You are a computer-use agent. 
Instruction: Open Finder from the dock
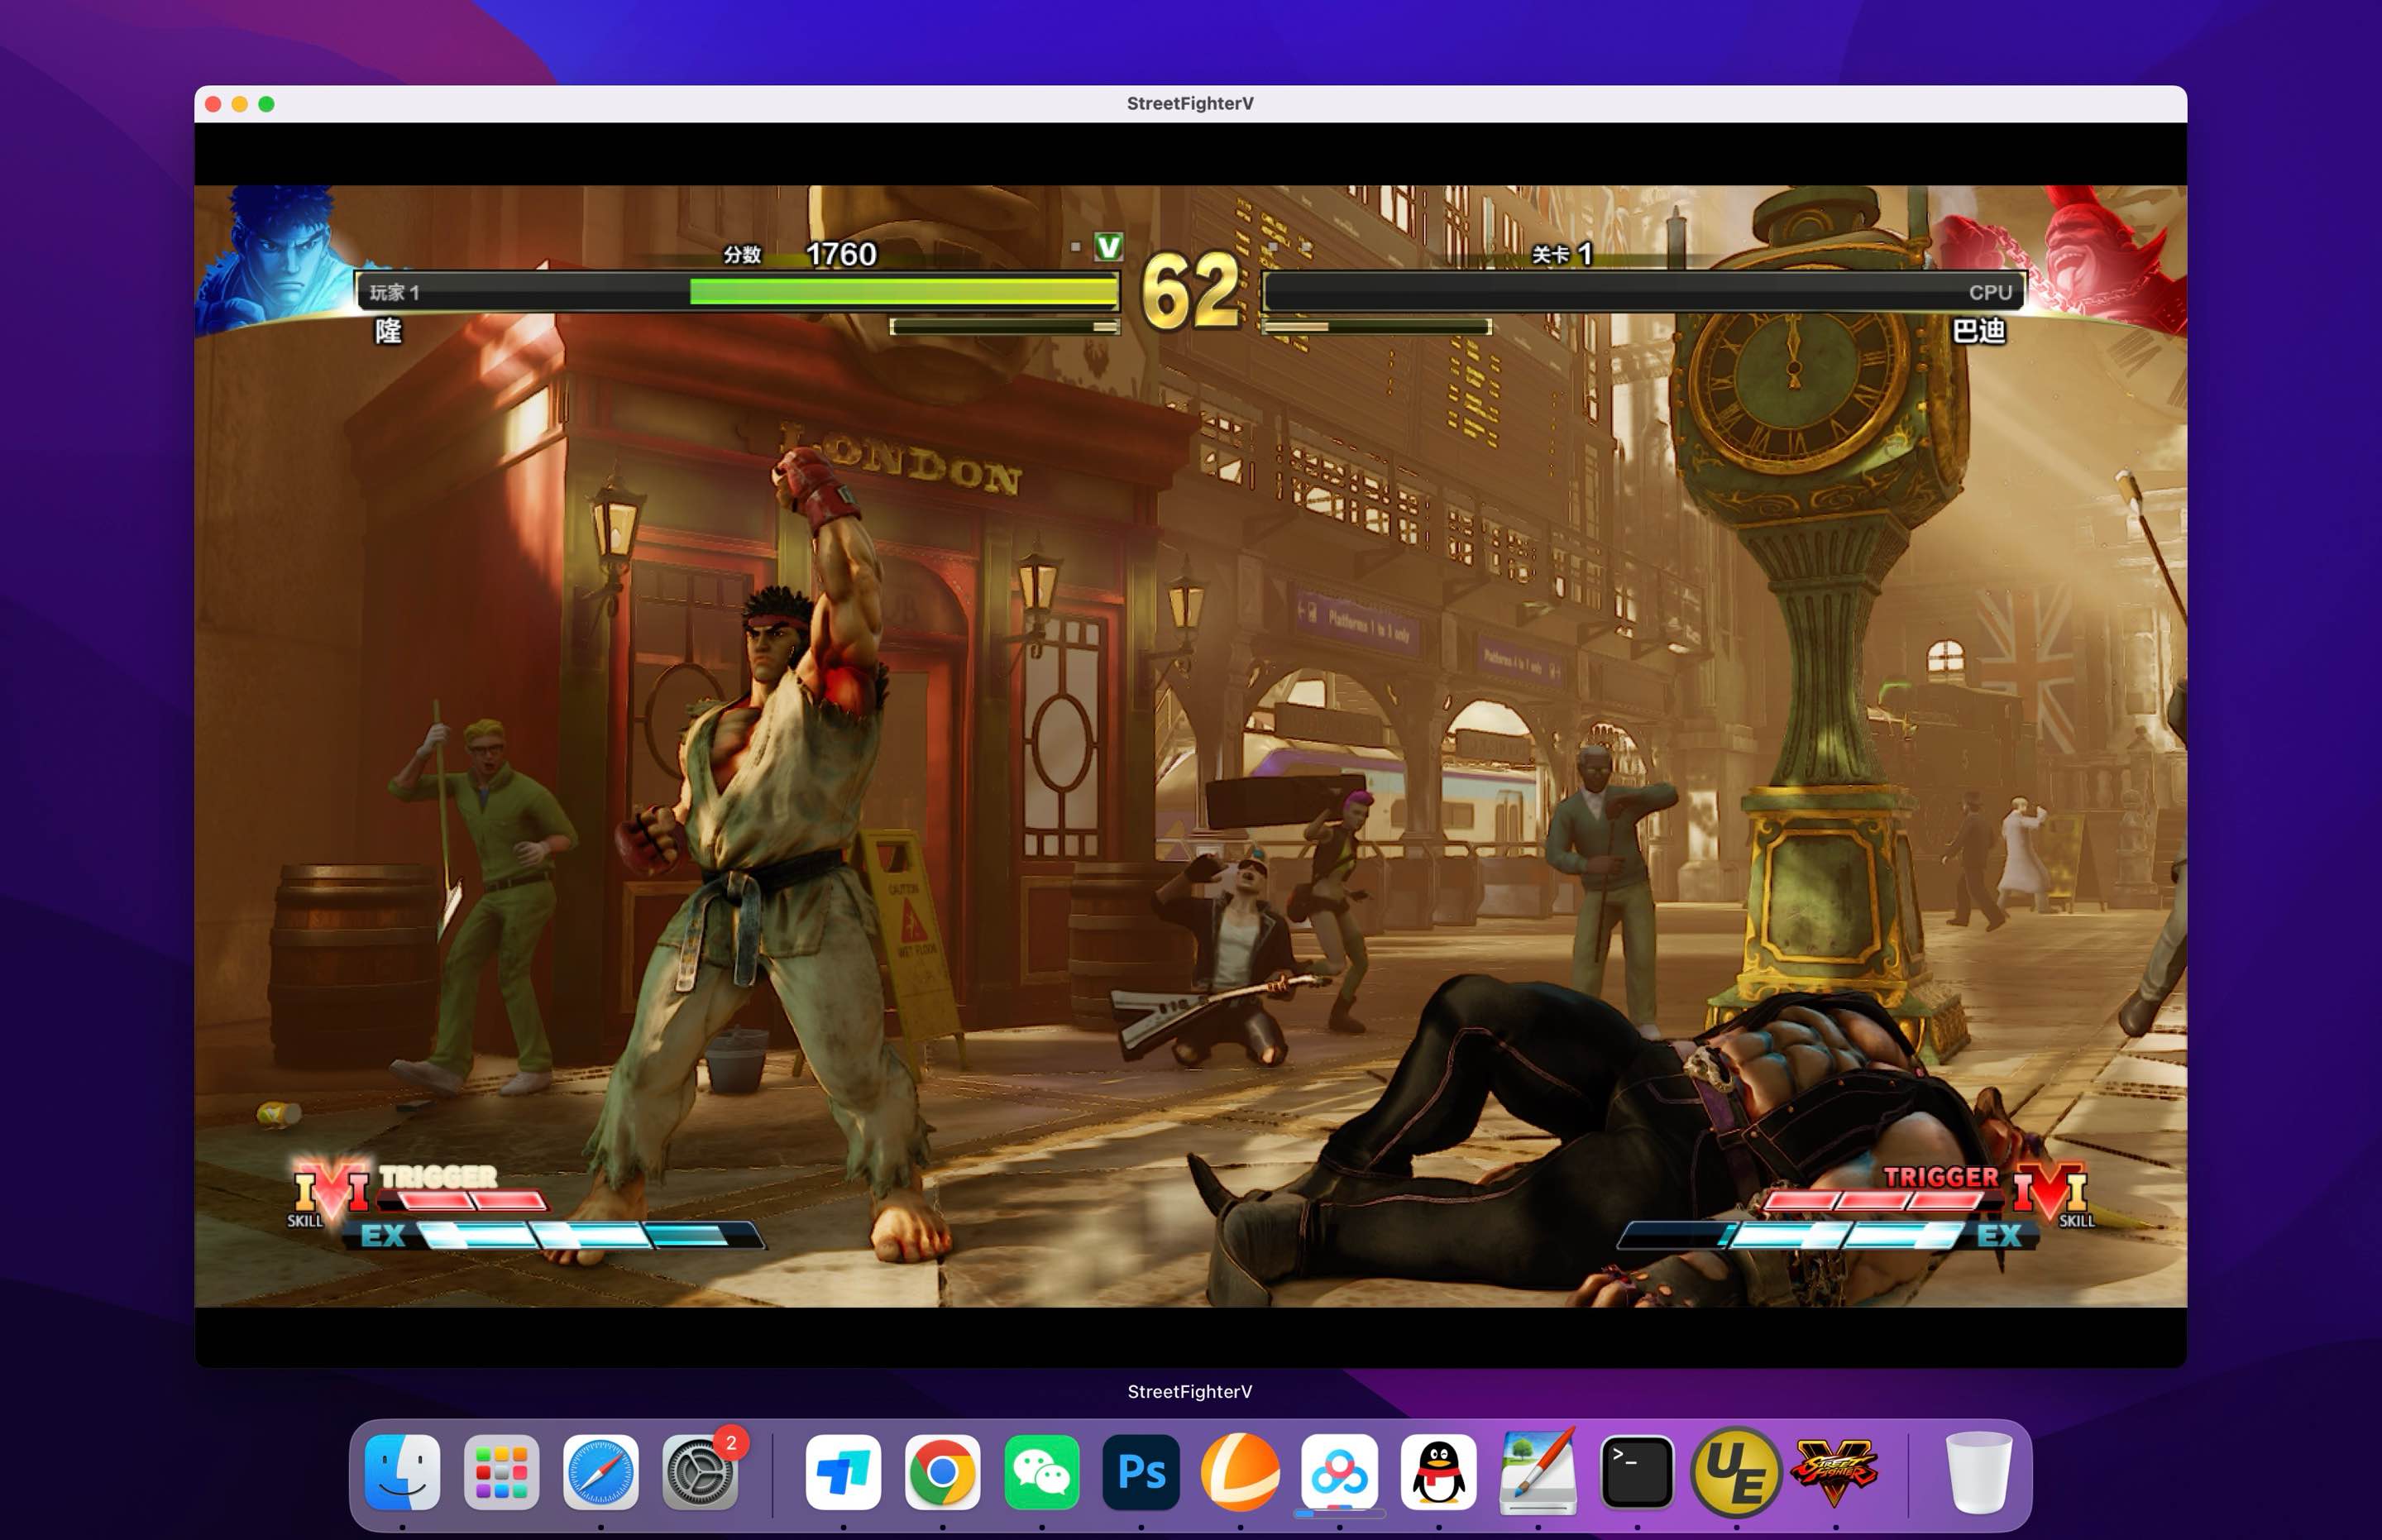(402, 1472)
